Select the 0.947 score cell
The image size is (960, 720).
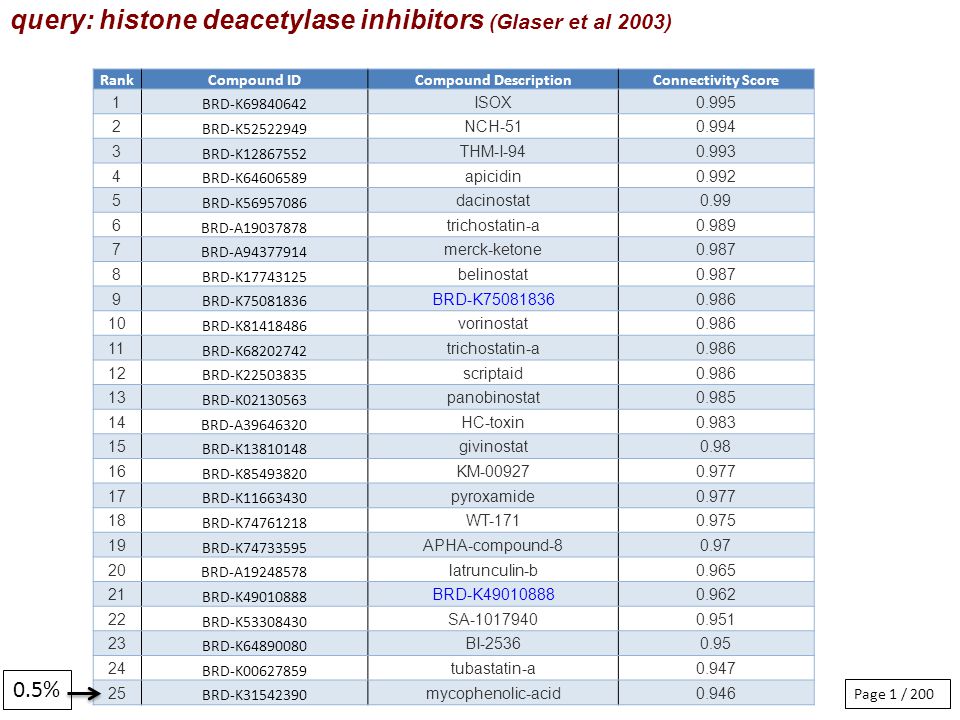click(x=716, y=668)
